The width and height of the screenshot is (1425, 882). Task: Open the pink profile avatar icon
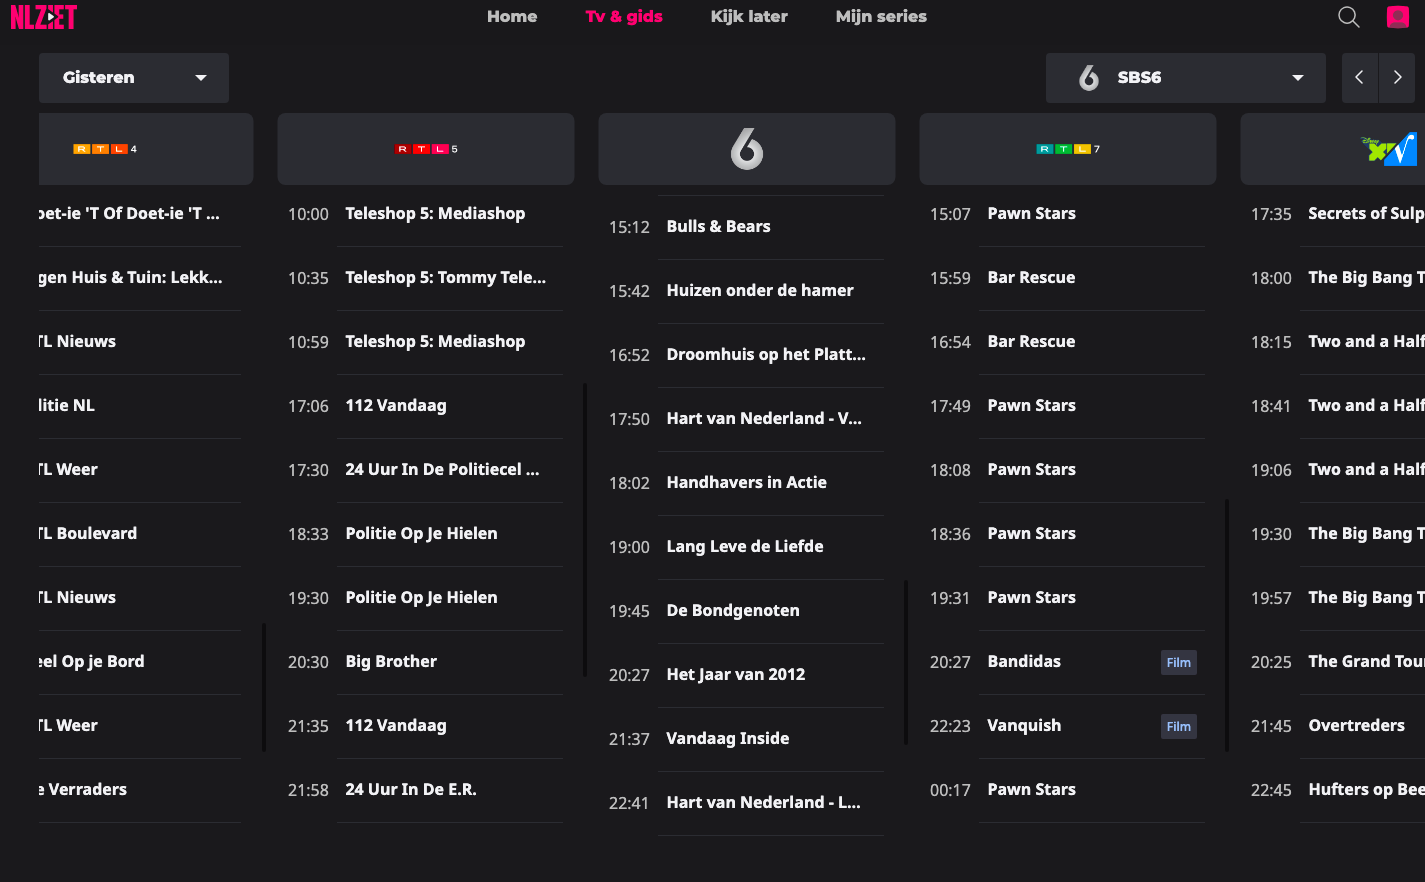pyautogui.click(x=1397, y=17)
